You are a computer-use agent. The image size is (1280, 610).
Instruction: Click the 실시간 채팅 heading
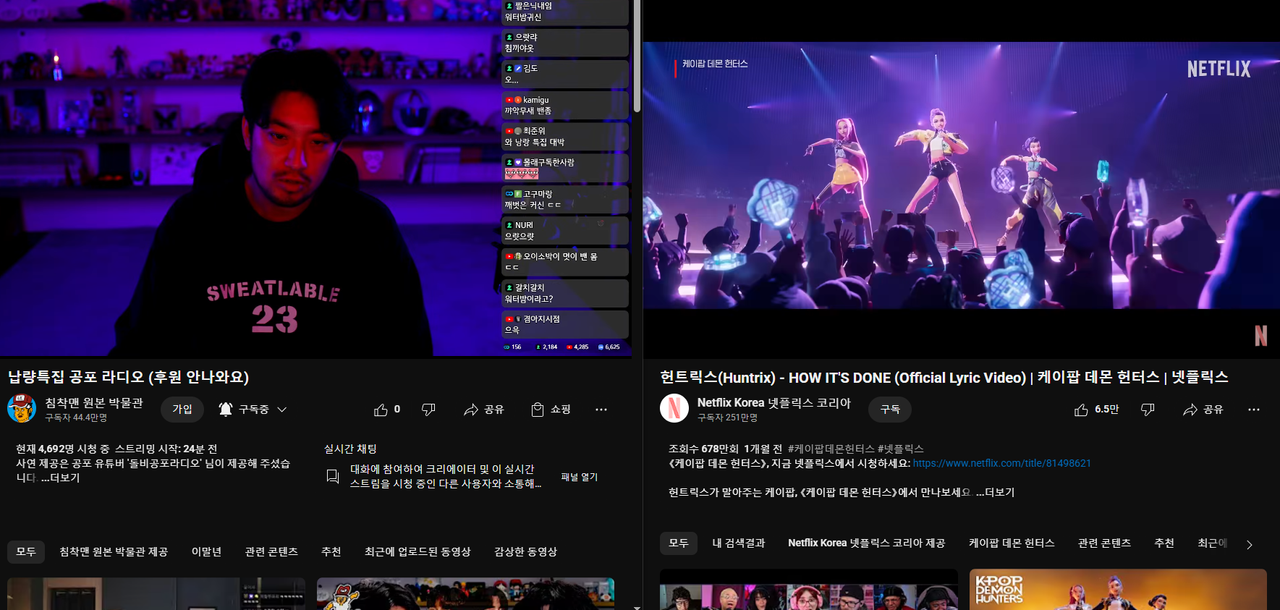coord(350,449)
